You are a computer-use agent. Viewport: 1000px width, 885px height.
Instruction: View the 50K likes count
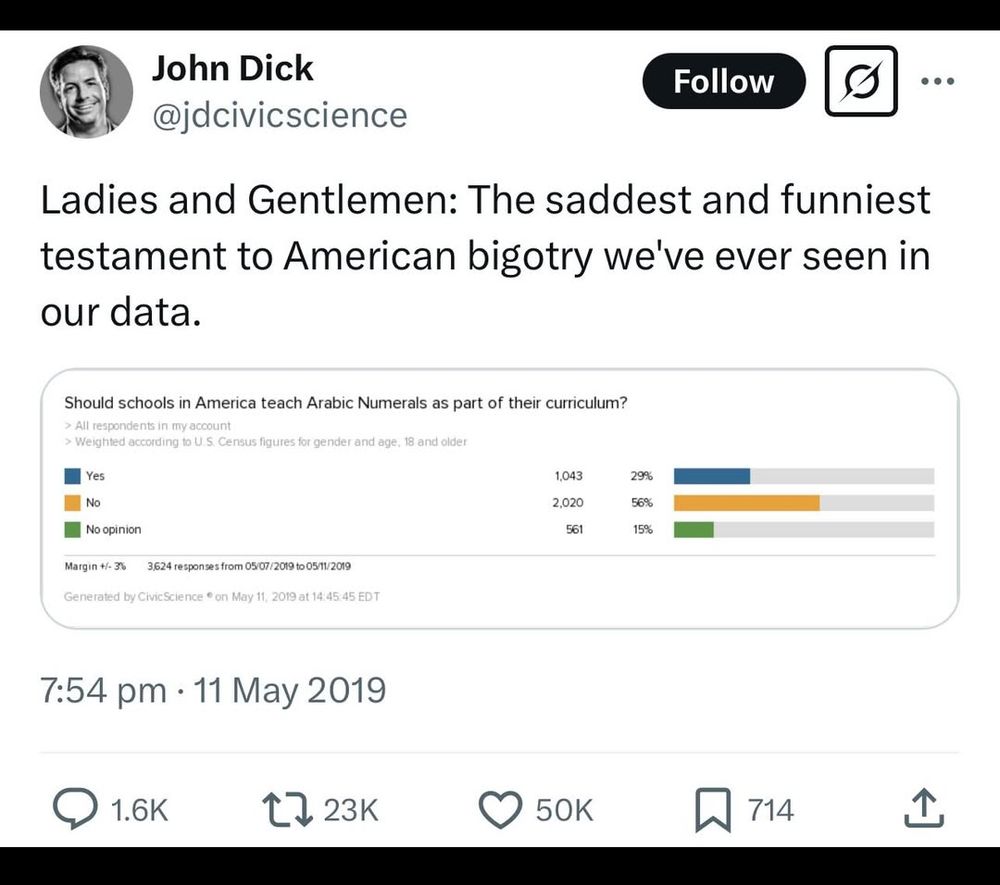564,810
